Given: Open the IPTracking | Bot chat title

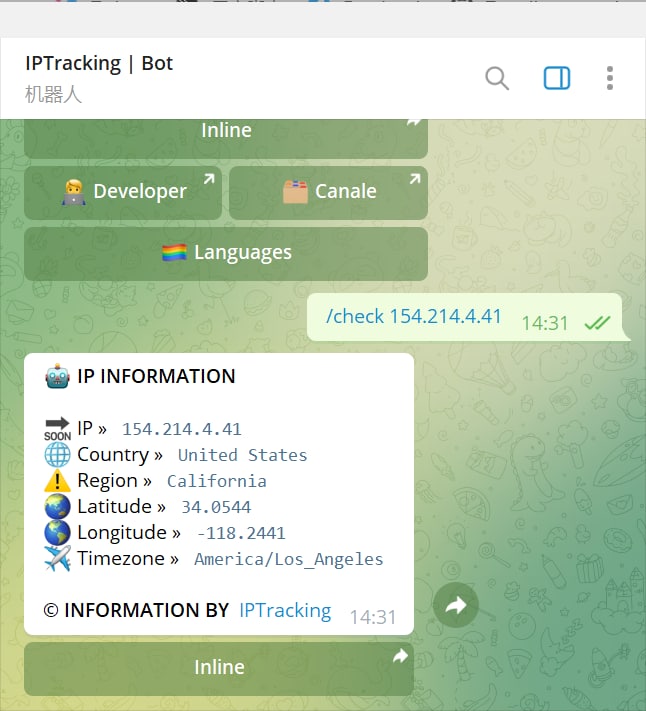Looking at the screenshot, I should click(x=99, y=63).
